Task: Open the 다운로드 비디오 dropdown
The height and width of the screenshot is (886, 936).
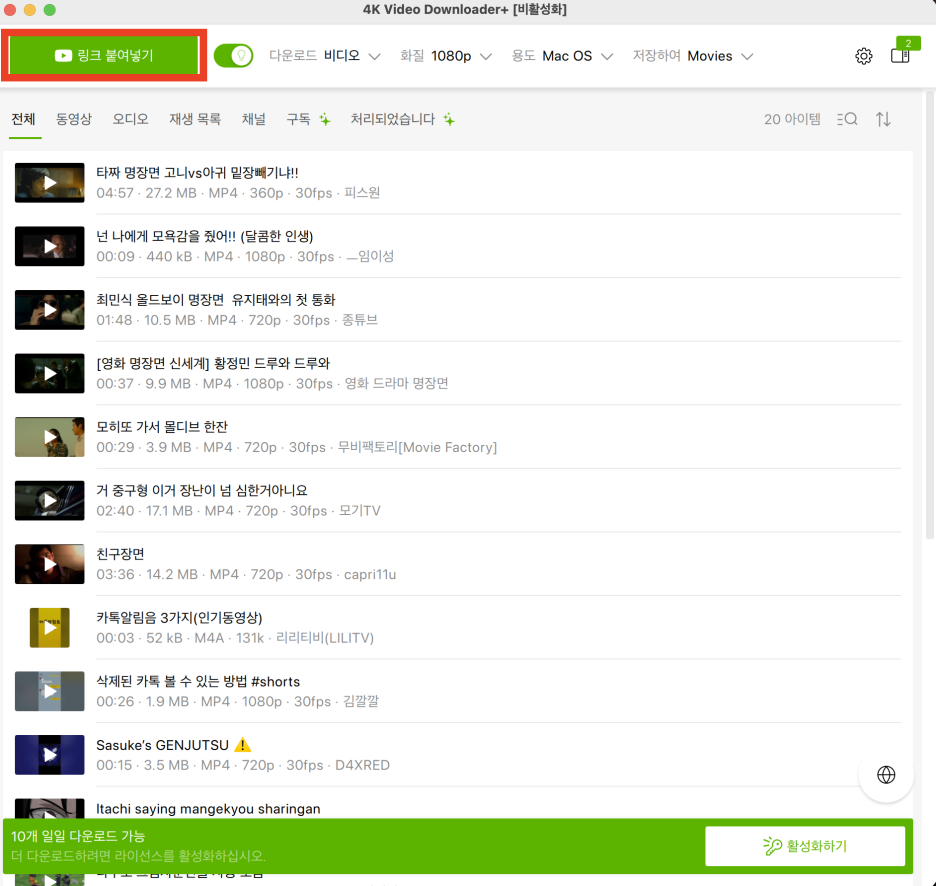Action: pyautogui.click(x=325, y=56)
